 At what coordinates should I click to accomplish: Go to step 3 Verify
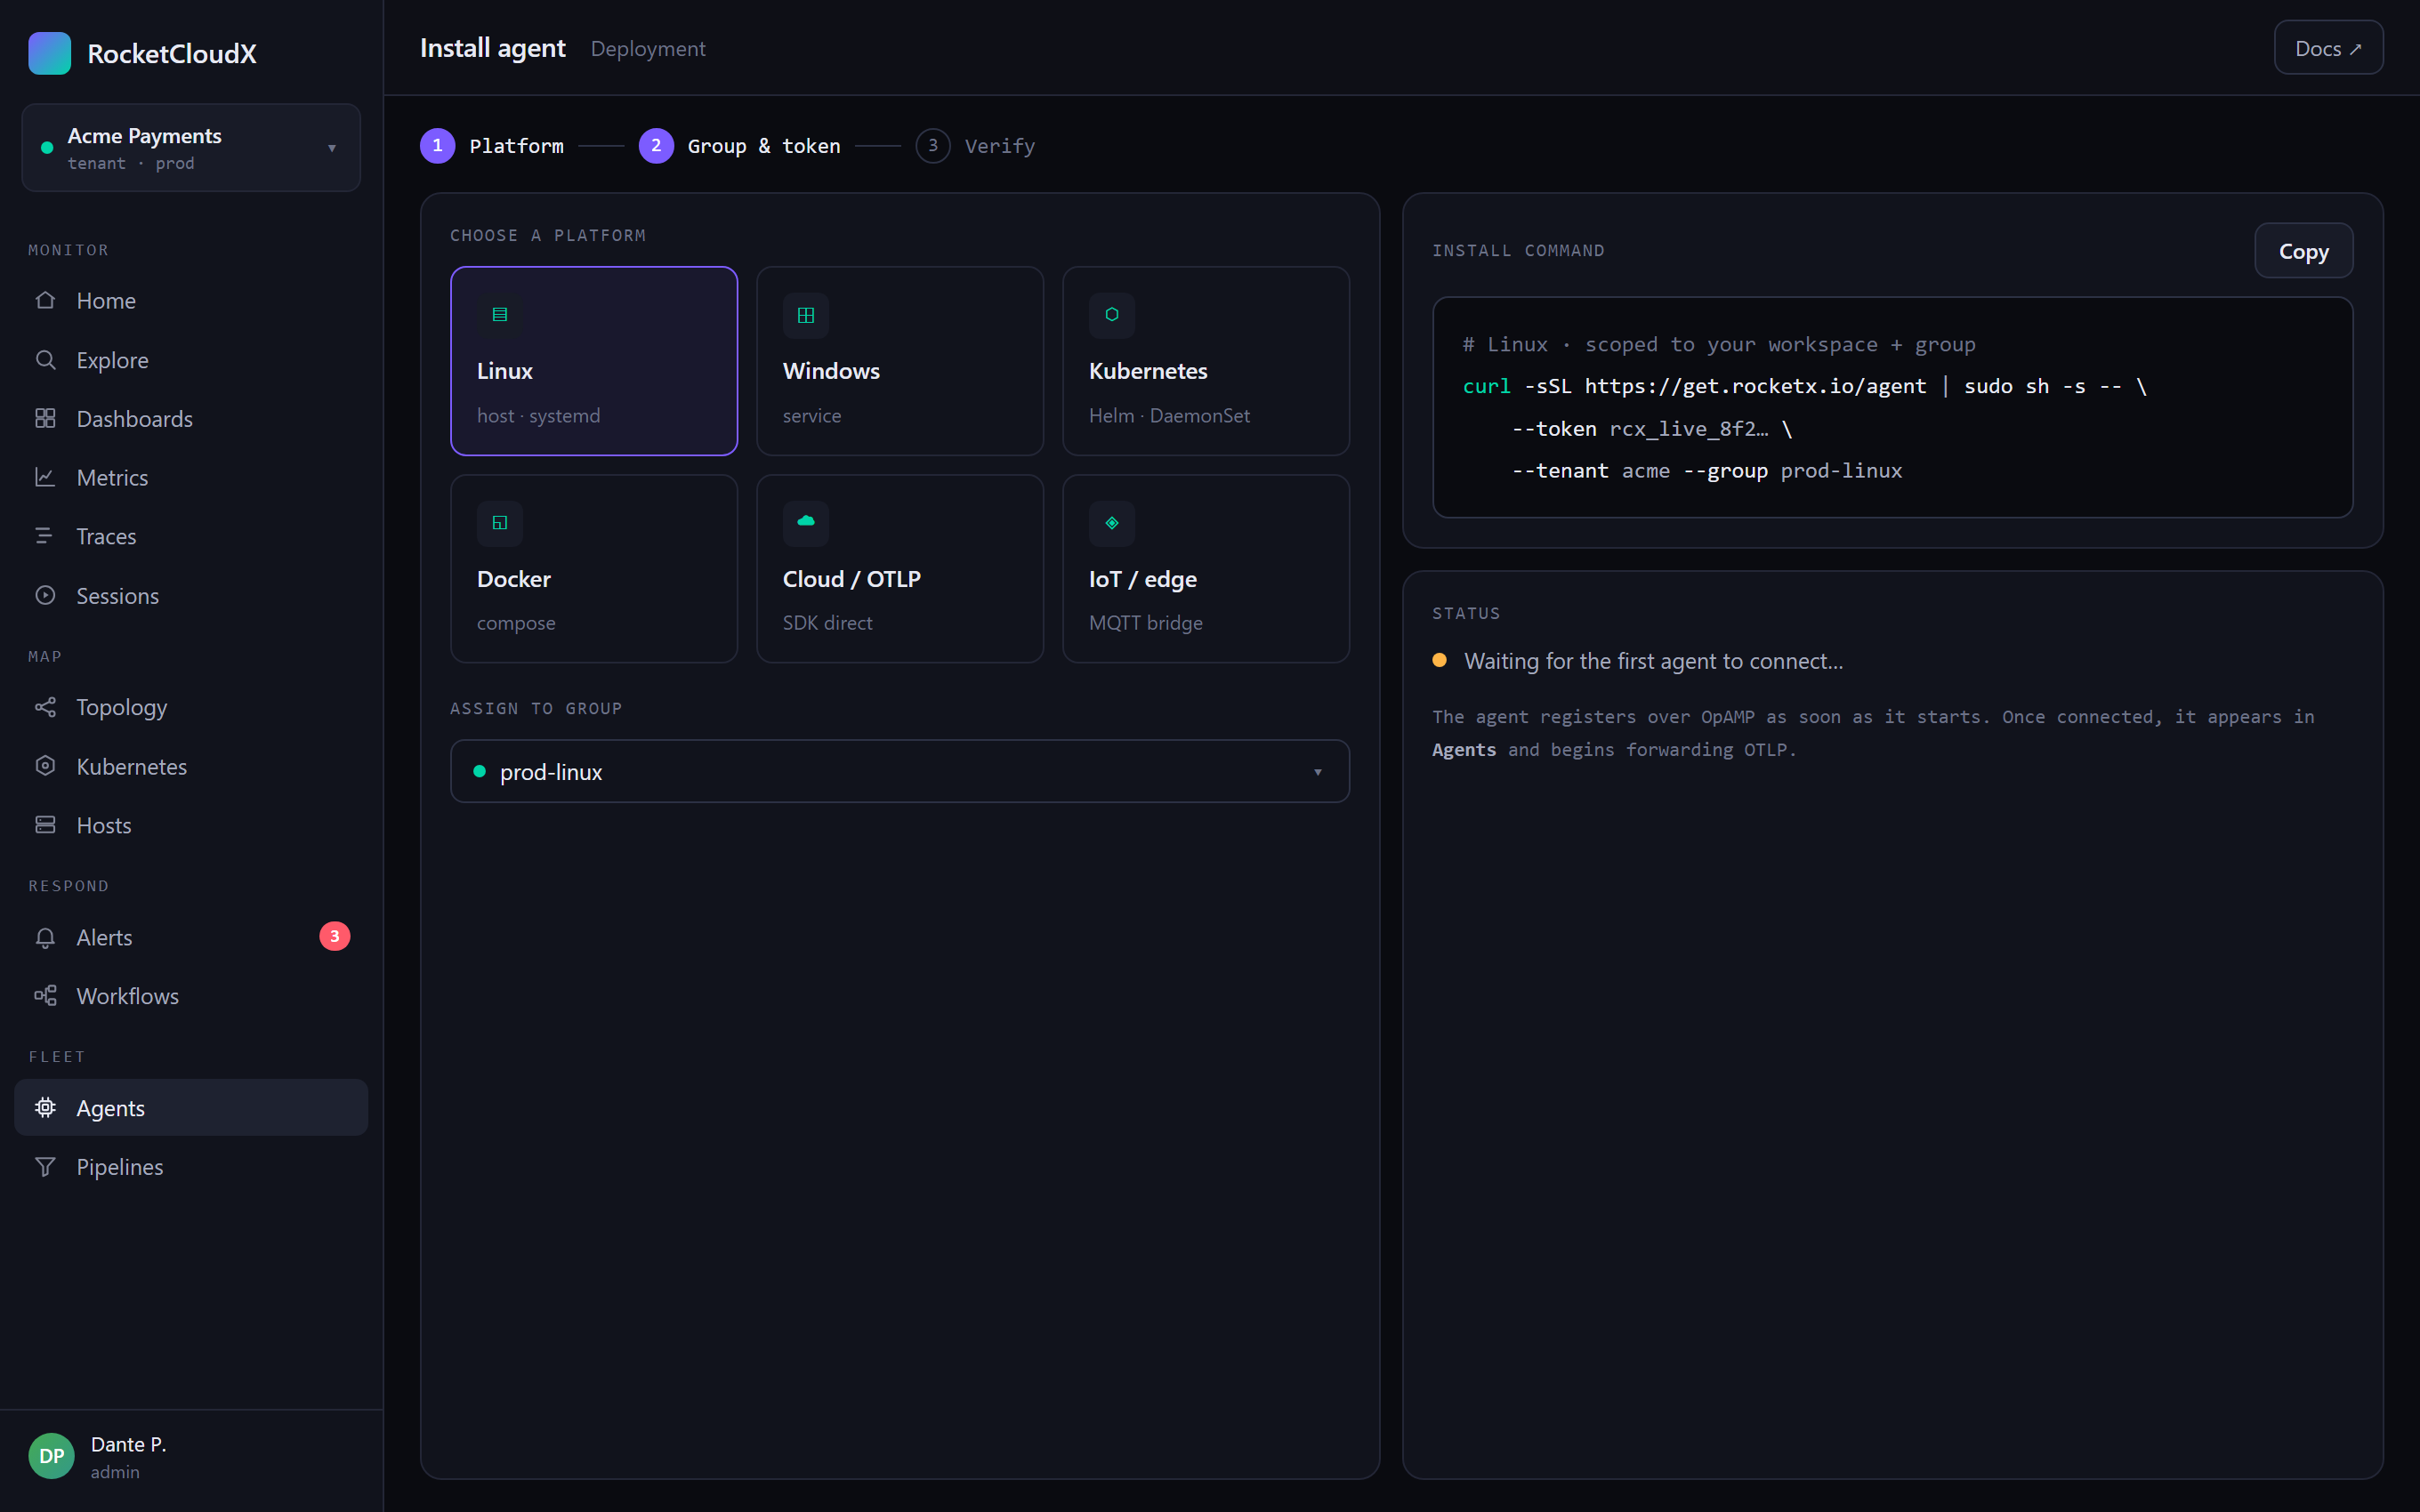coord(975,146)
